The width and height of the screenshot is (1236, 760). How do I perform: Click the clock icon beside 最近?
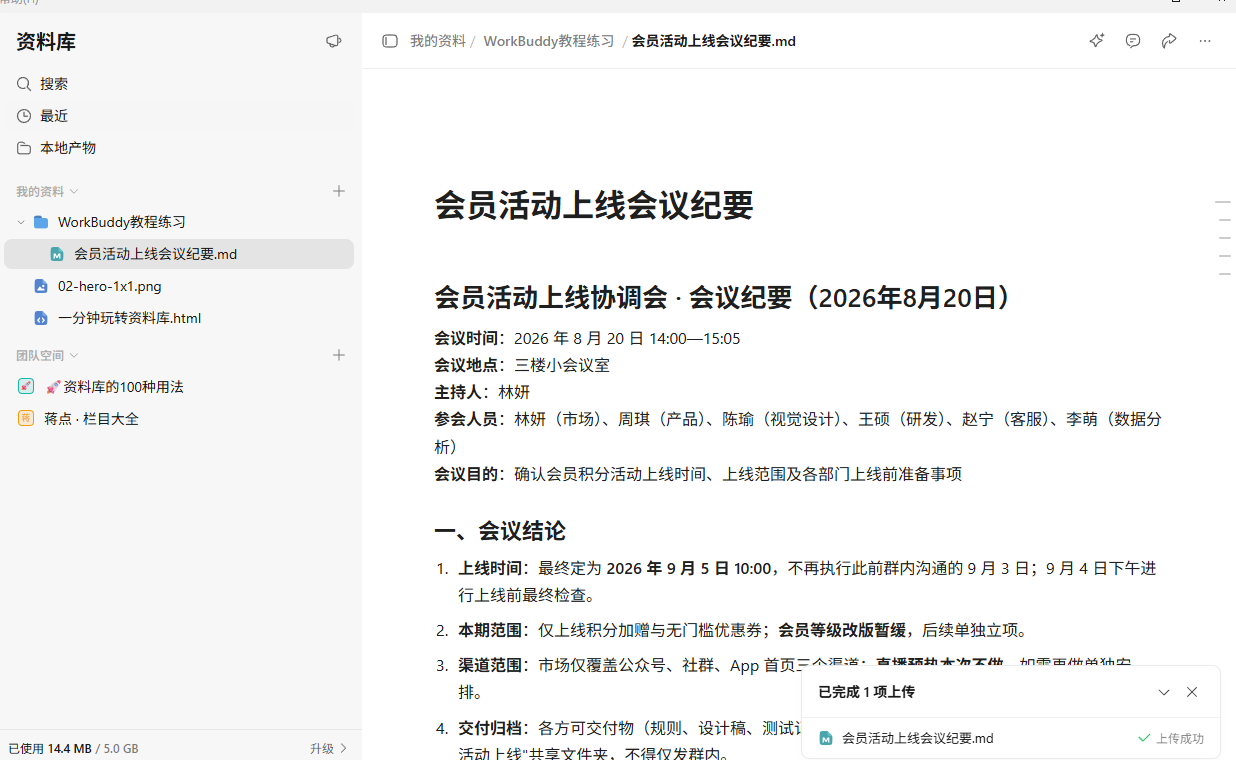click(x=24, y=116)
